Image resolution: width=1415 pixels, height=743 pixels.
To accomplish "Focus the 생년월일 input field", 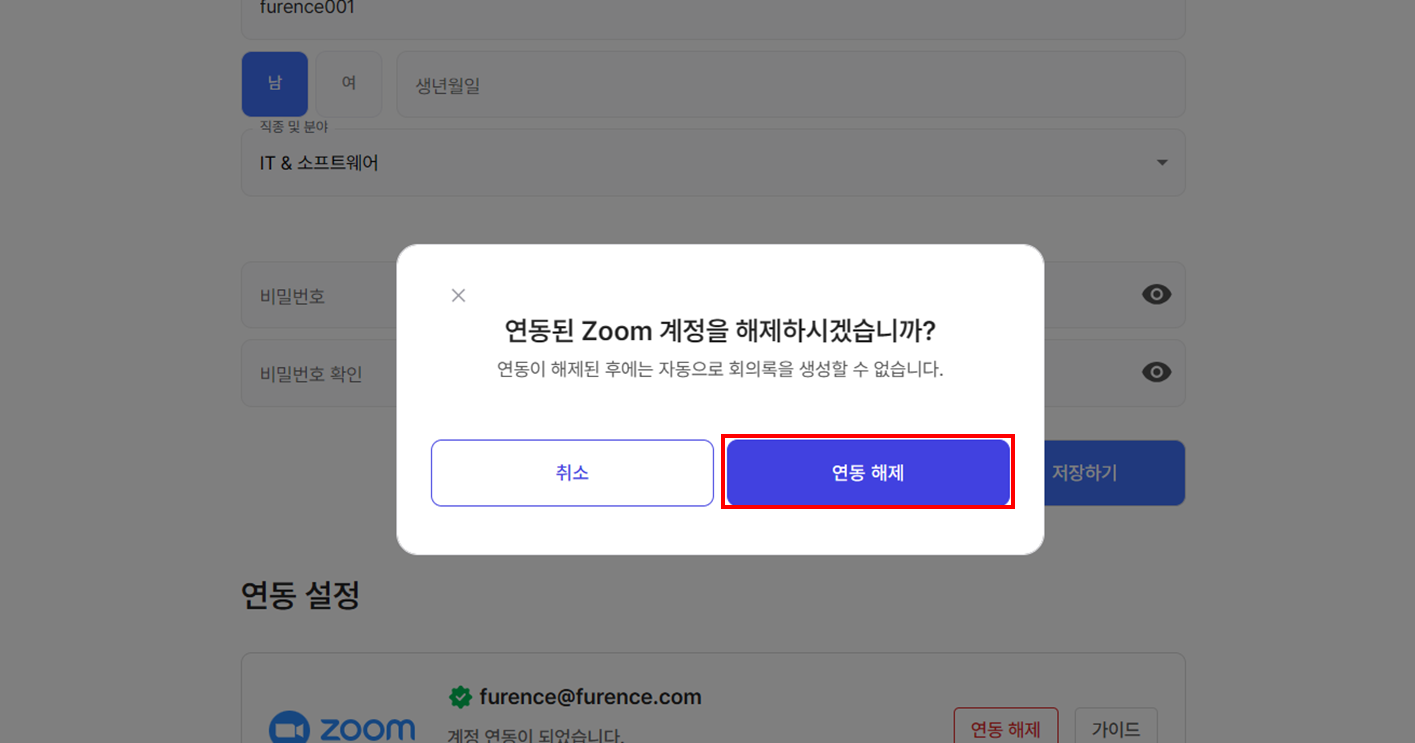I will tap(790, 85).
